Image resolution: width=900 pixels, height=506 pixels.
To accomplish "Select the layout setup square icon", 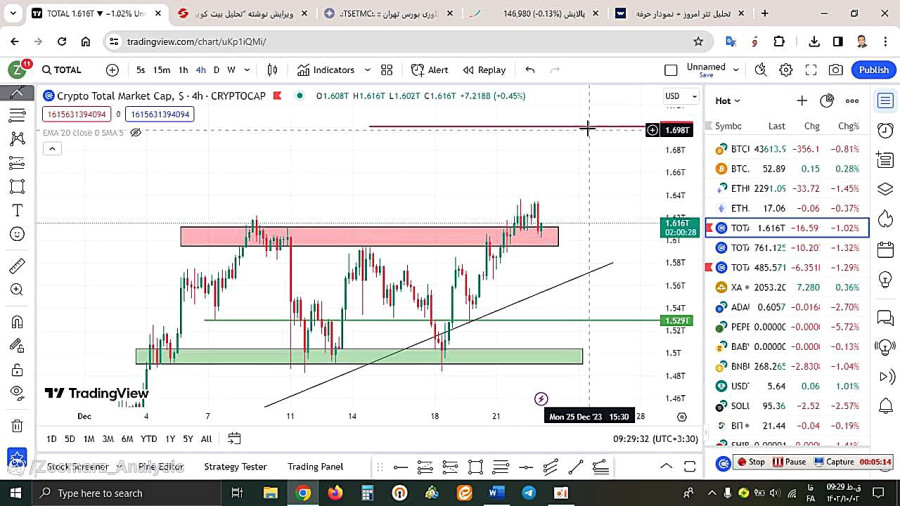I will pos(670,70).
